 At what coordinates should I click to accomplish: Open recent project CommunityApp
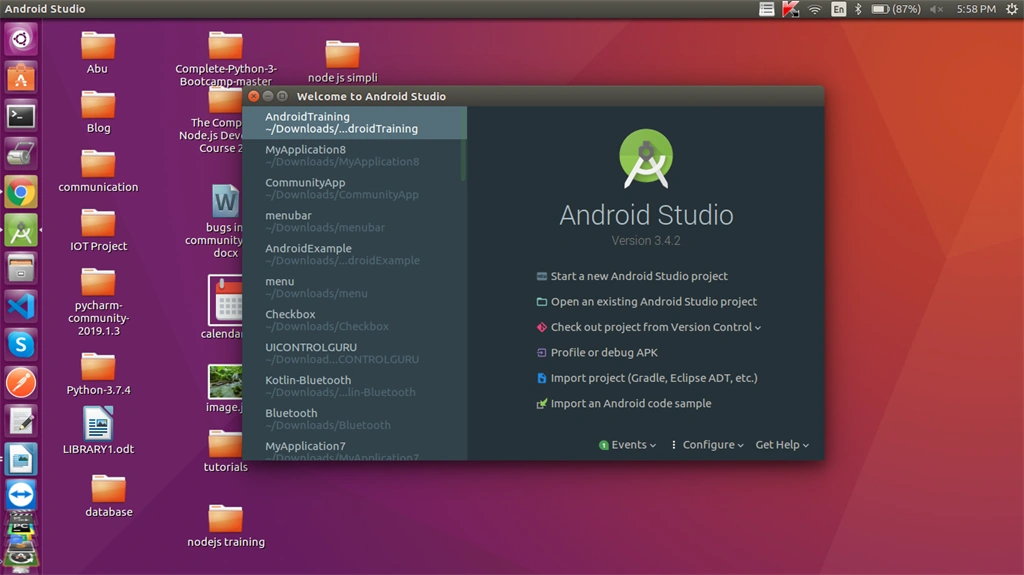tap(354, 188)
